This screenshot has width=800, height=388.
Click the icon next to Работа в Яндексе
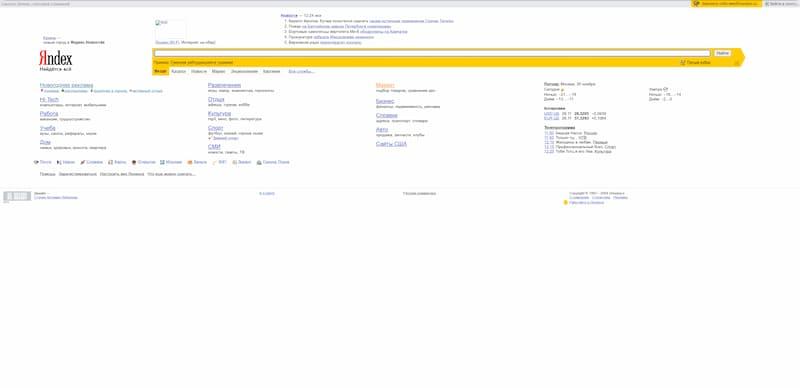tap(566, 203)
